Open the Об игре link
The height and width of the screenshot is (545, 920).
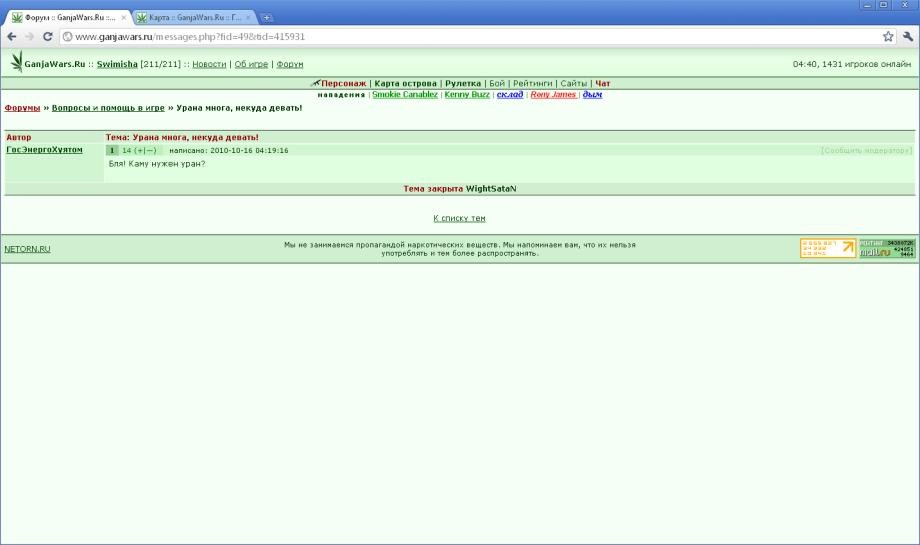click(251, 64)
